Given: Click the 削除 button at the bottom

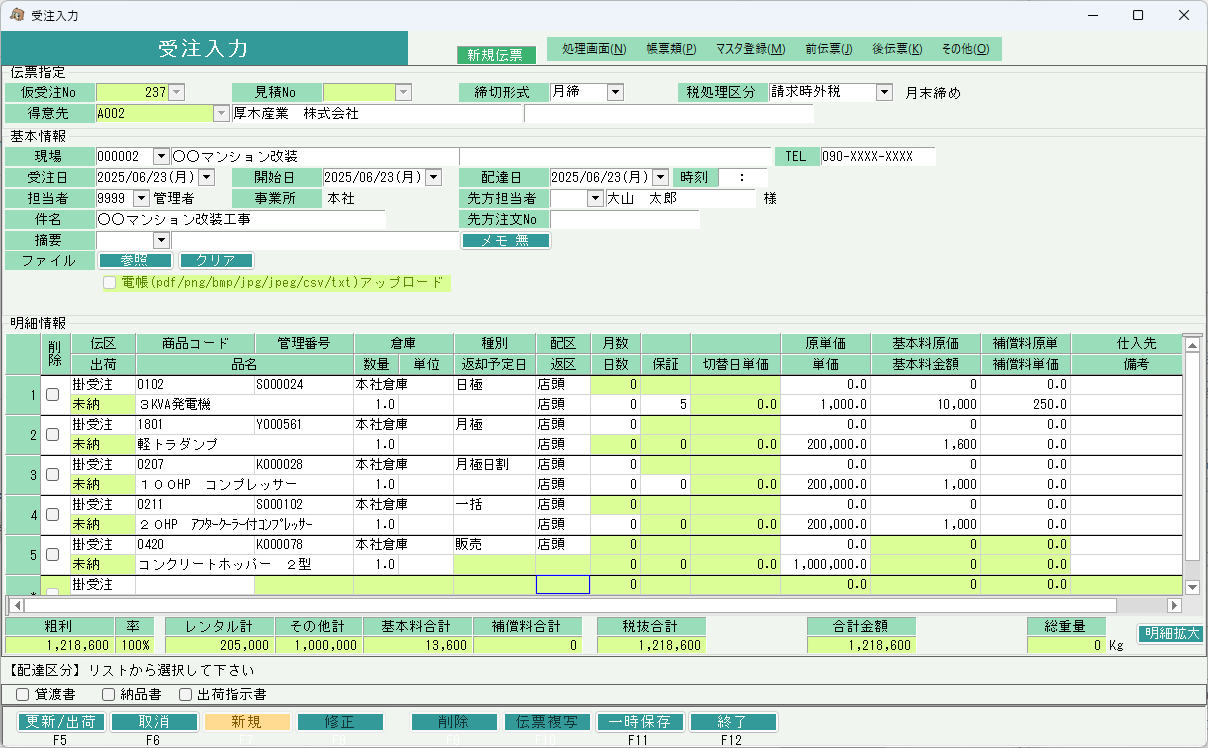Looking at the screenshot, I should [x=454, y=722].
